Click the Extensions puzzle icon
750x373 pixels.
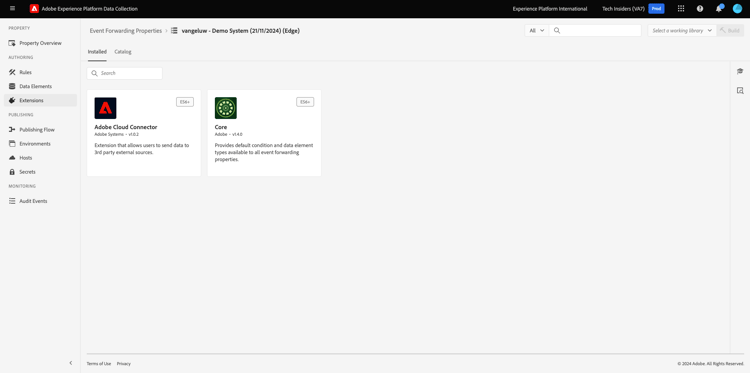(x=12, y=100)
